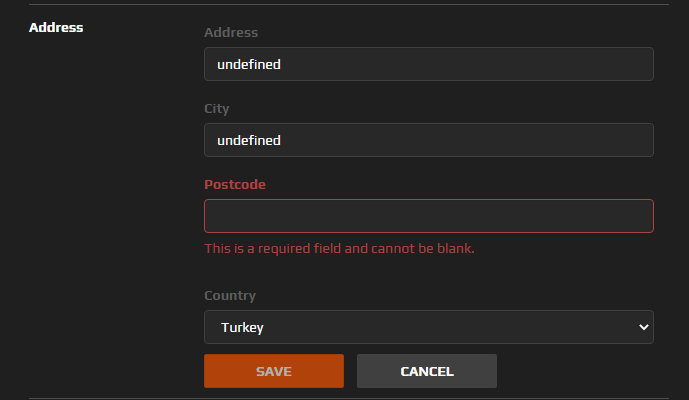Image resolution: width=689 pixels, height=400 pixels.
Task: Click the grey Address field label
Action: [231, 33]
